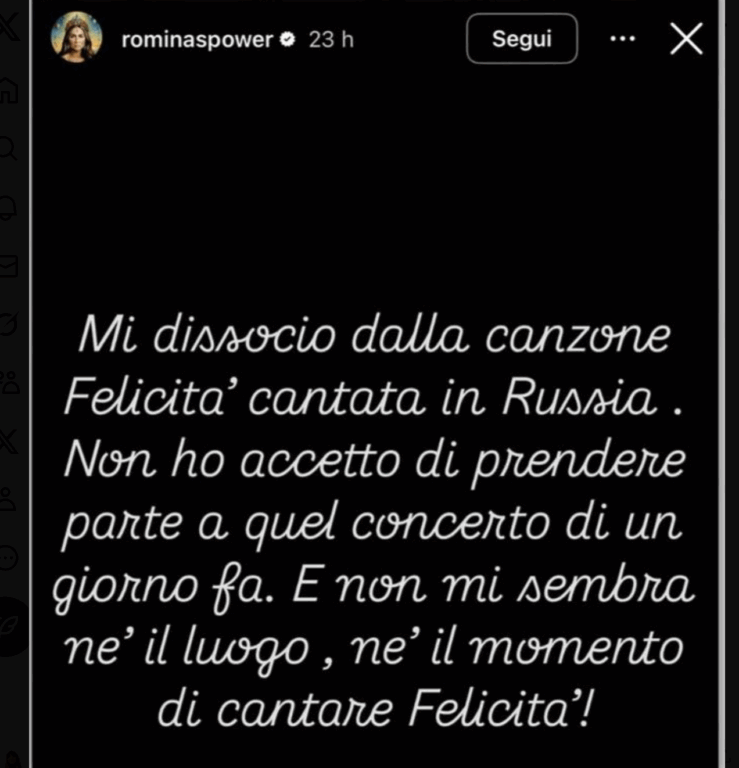The image size is (739, 768).
Task: Open Grok via the slashed-circle icon
Action: click(x=8, y=324)
